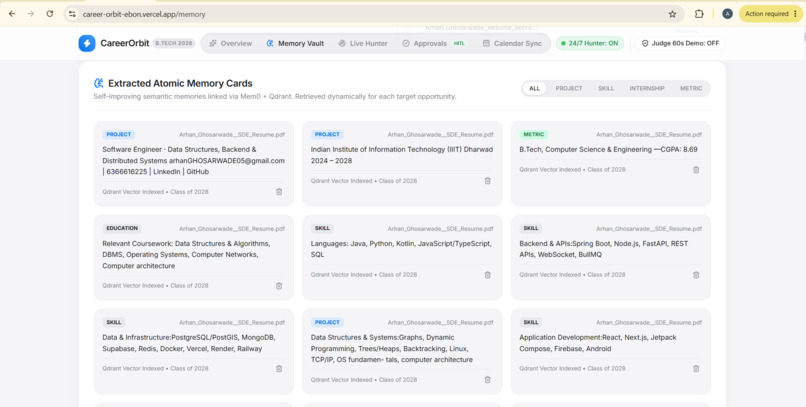Bookmark this page with the star icon
The image size is (806, 407).
(x=672, y=14)
